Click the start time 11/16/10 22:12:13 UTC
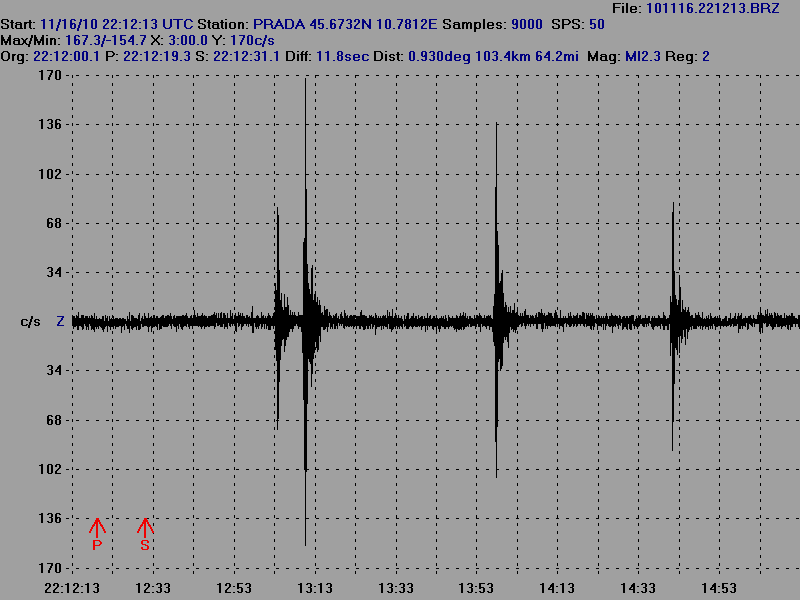Screen dimensions: 800x600 [116, 24]
